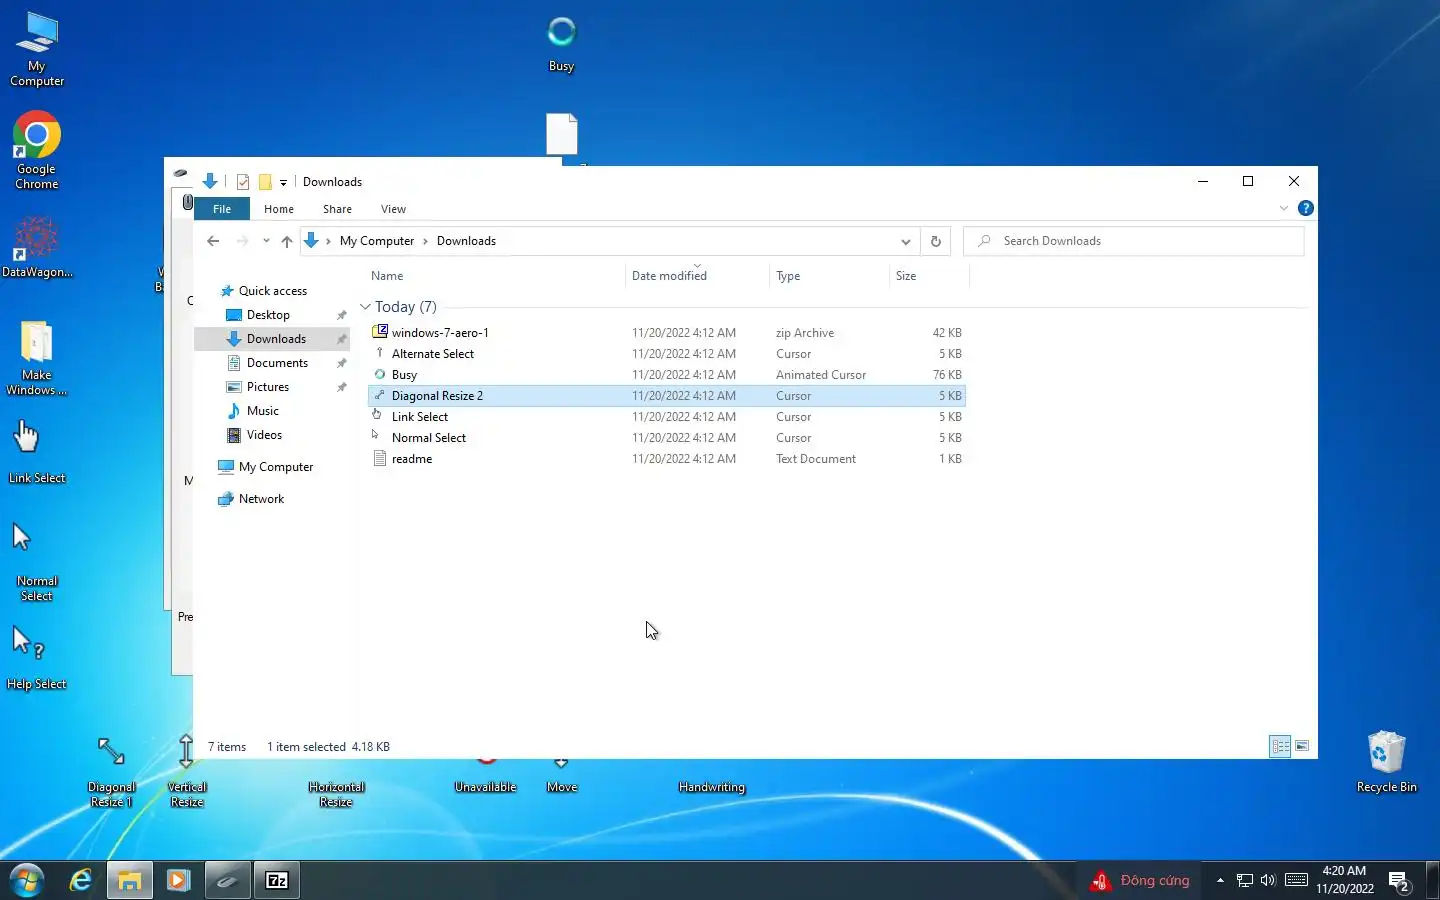The height and width of the screenshot is (900, 1440).
Task: Click Show desktop sliver at taskbar end
Action: point(1433,880)
